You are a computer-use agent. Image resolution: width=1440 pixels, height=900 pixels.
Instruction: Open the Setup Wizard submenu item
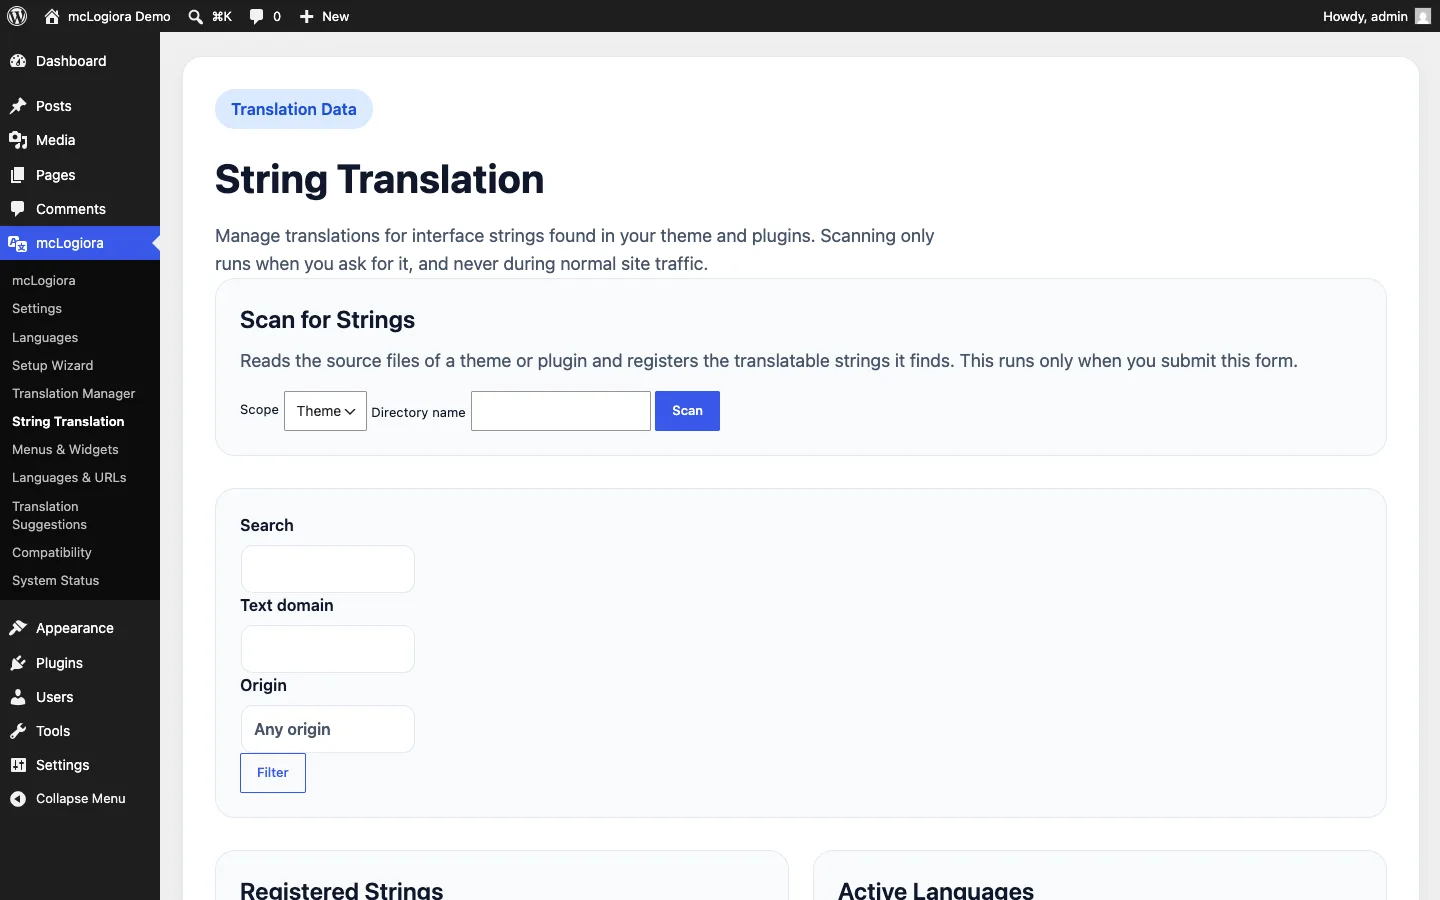[x=52, y=366]
